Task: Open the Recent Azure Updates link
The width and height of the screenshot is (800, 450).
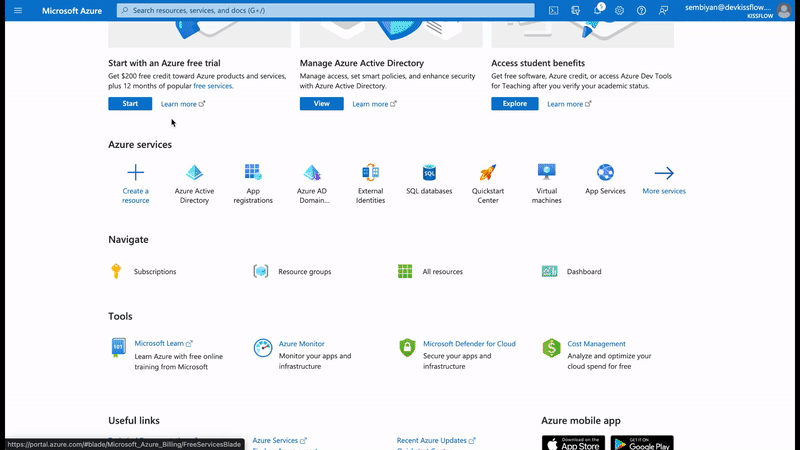Action: 436,440
